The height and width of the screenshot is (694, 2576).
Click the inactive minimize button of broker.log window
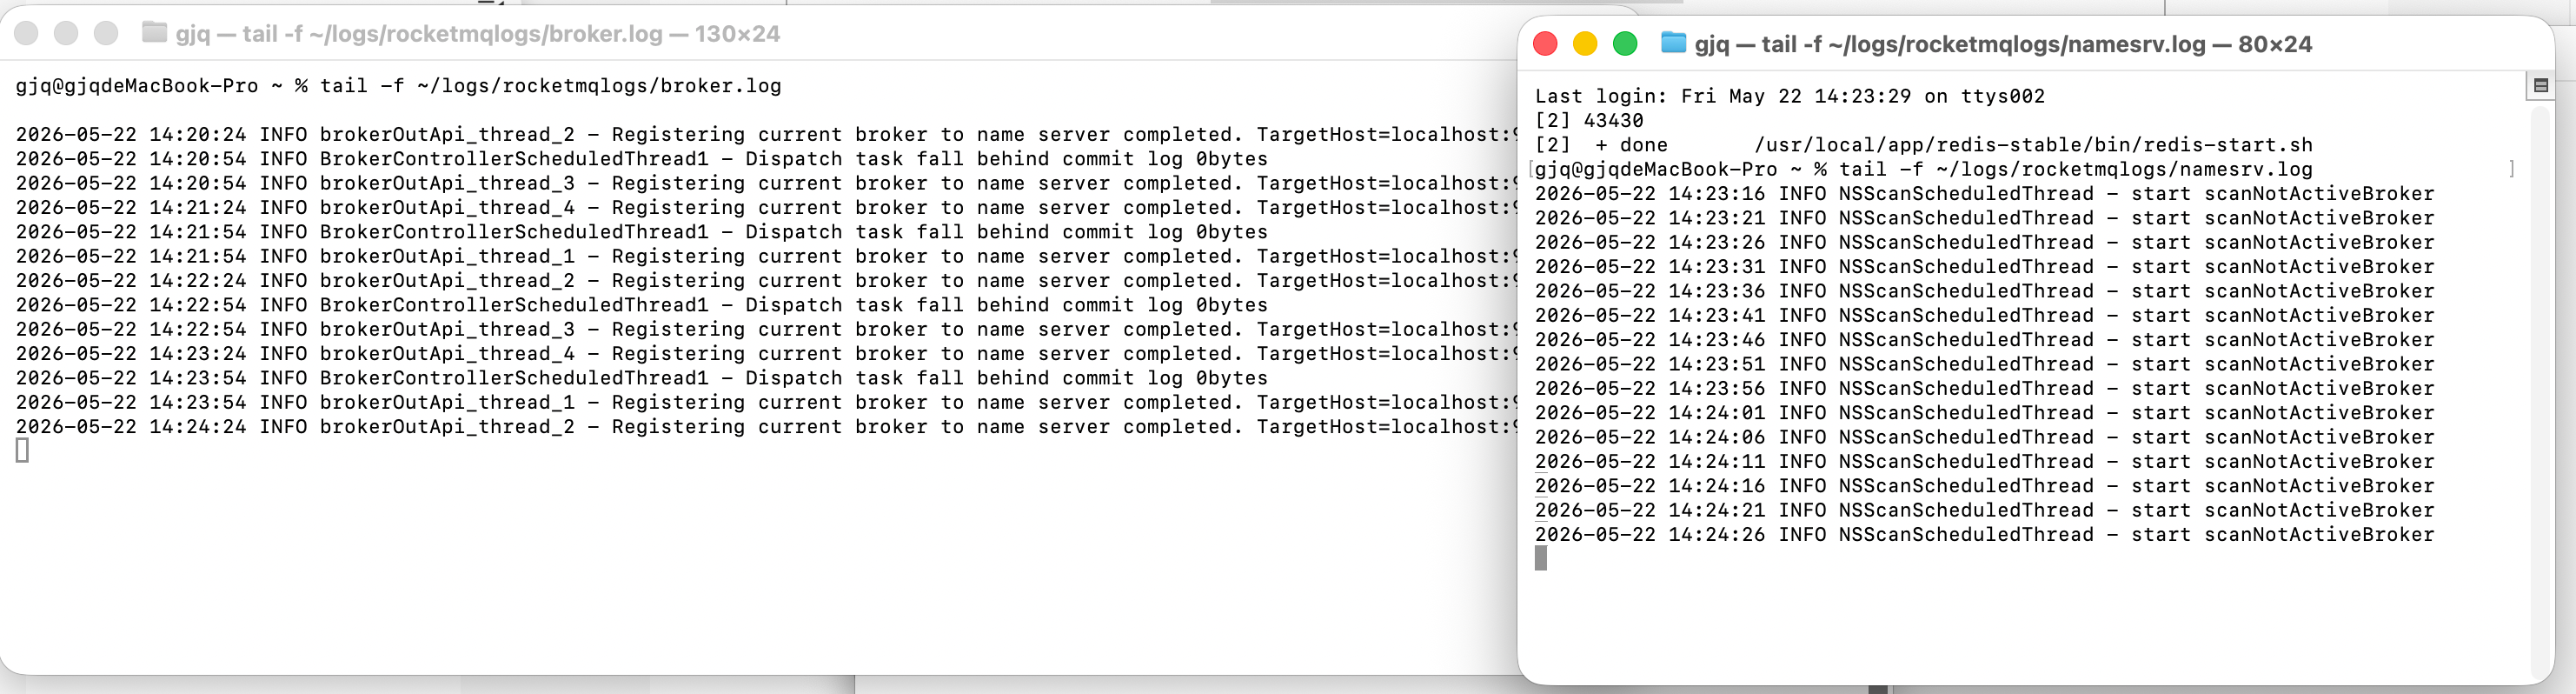coord(66,34)
